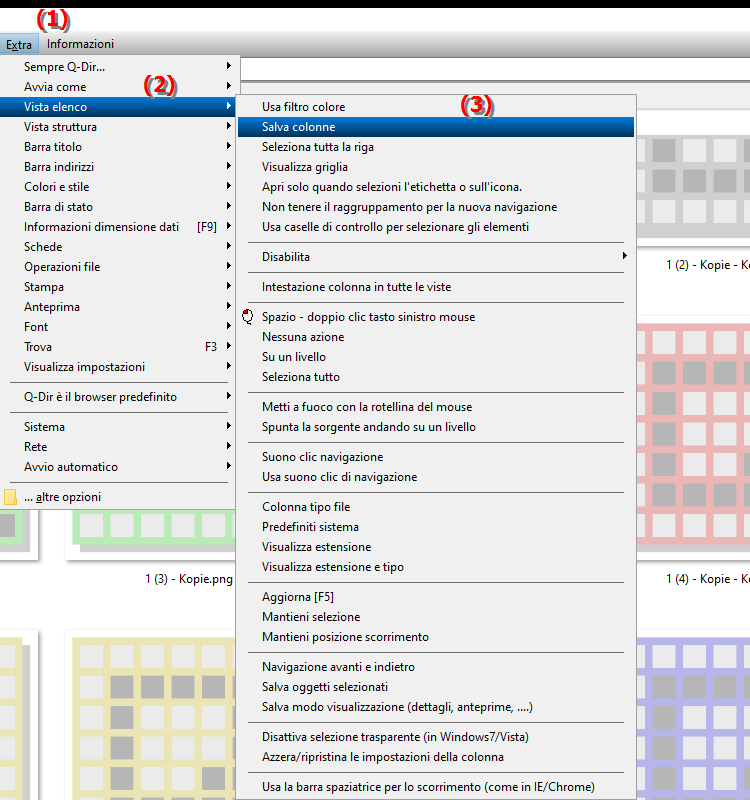Toggle Mantieni posizione scorrimento option
This screenshot has width=750, height=800.
436,637
